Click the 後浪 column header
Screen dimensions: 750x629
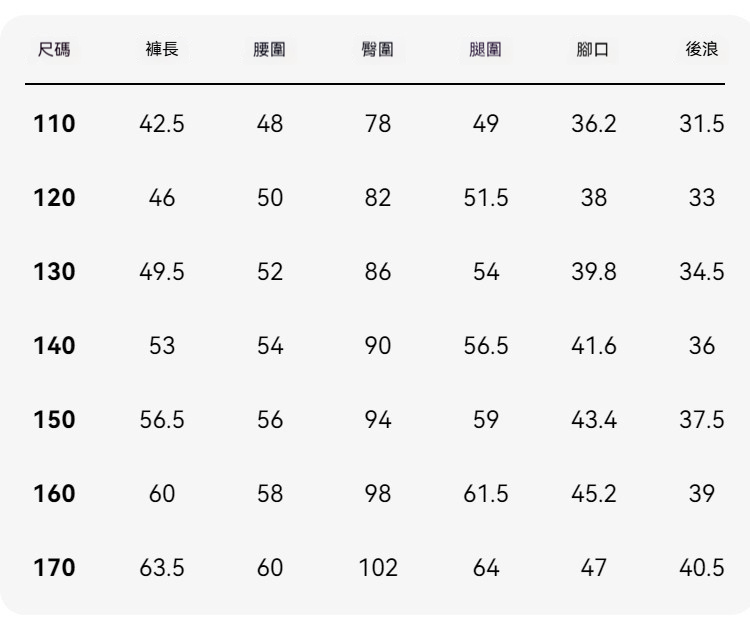pyautogui.click(x=702, y=49)
